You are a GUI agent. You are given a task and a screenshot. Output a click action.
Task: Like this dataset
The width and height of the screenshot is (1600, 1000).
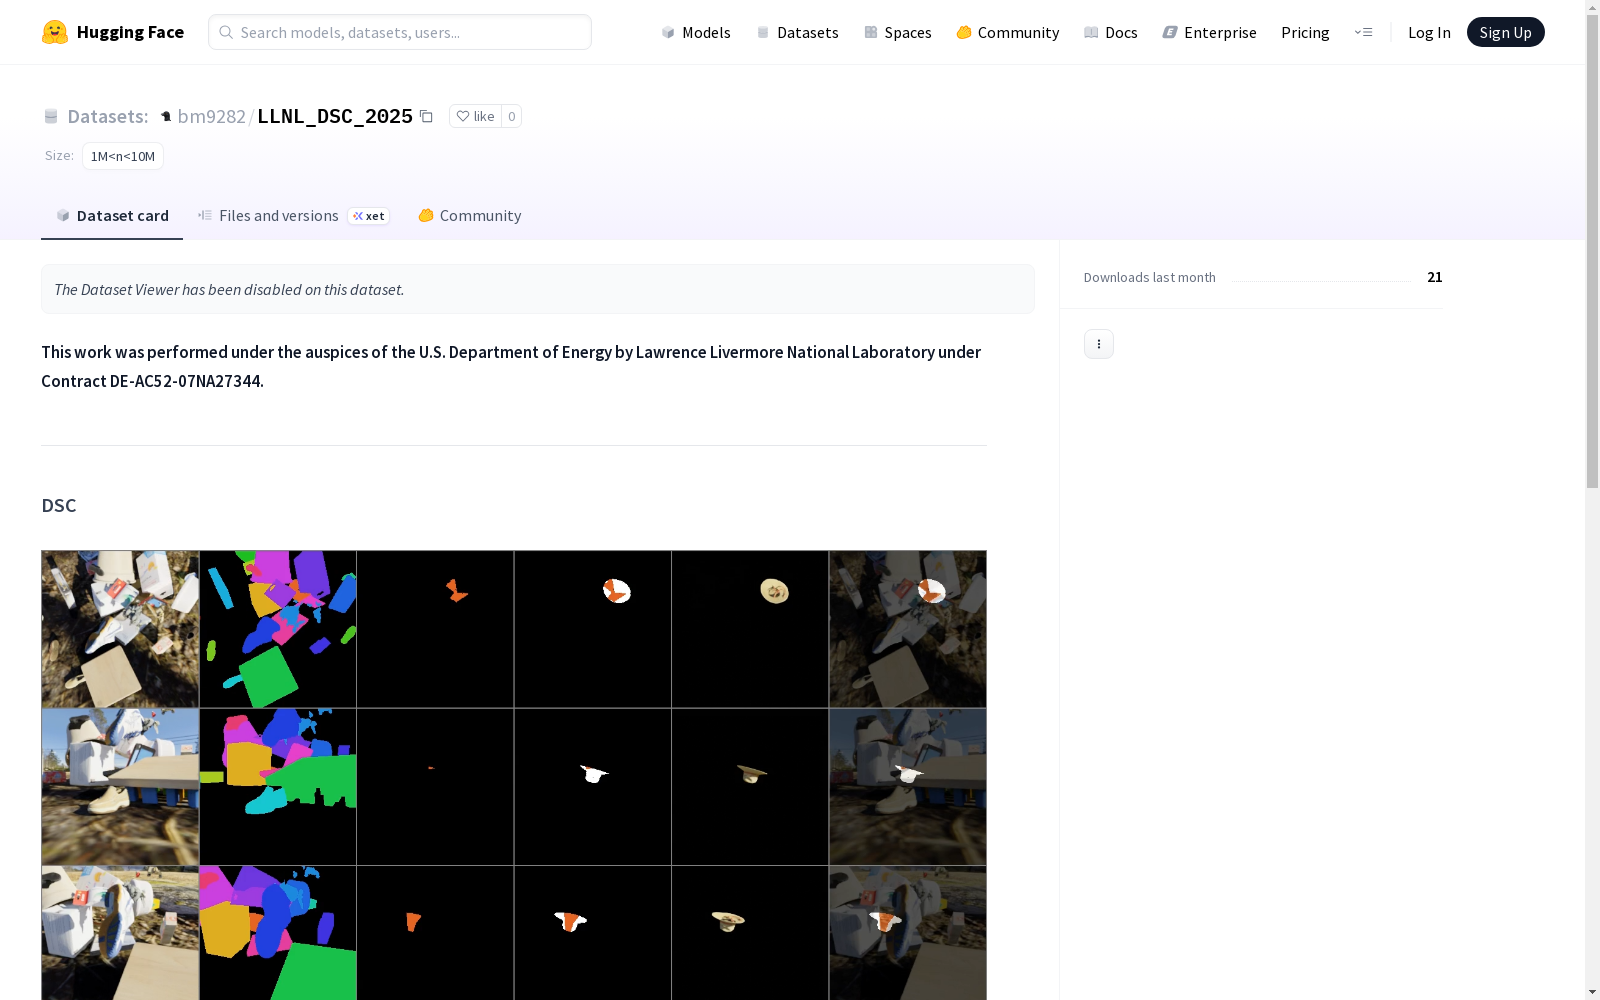point(475,116)
